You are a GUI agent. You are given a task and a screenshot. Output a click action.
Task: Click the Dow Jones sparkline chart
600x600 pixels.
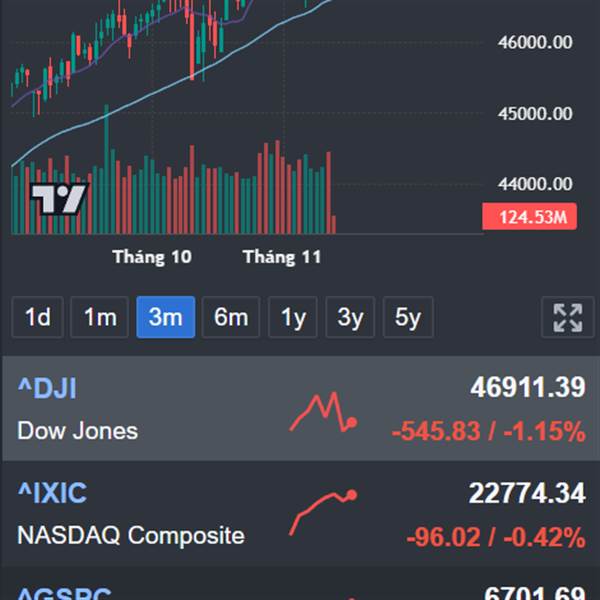(x=323, y=412)
